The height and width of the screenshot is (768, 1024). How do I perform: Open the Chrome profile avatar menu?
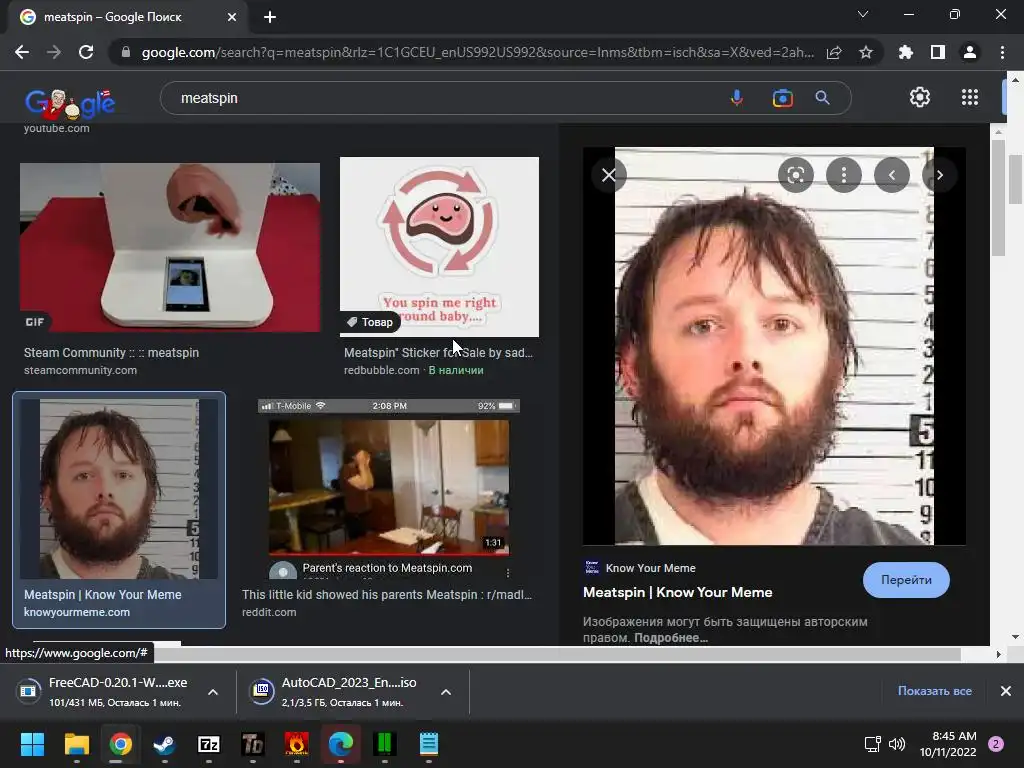click(x=970, y=52)
